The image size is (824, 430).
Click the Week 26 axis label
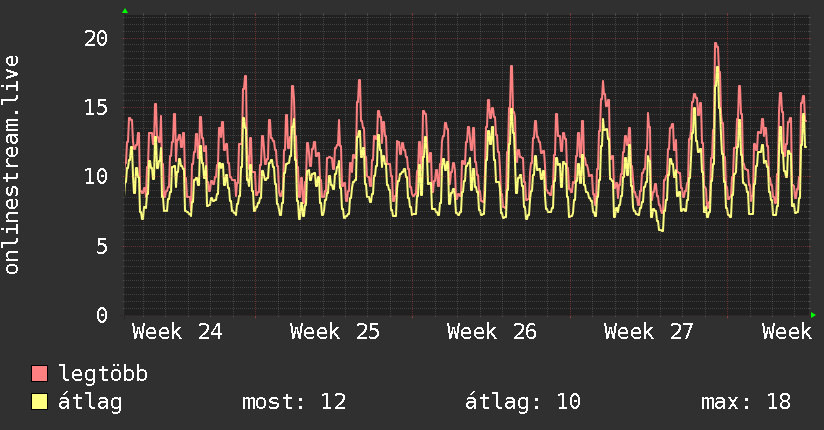pyautogui.click(x=492, y=332)
